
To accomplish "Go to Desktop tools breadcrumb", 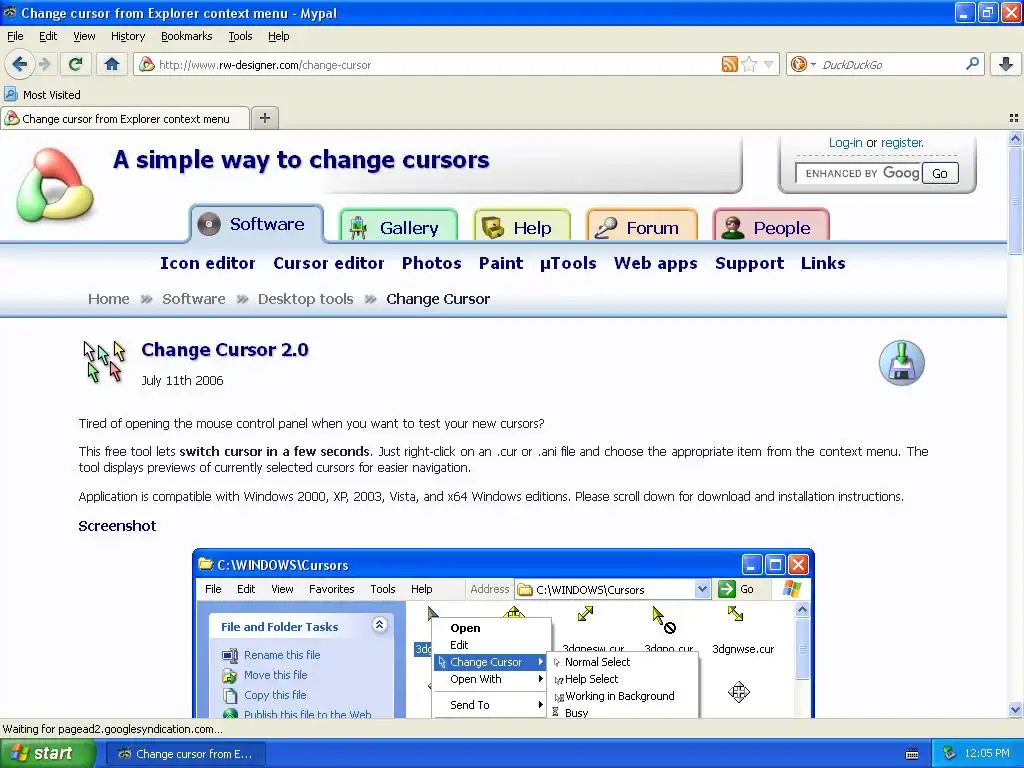I will (305, 299).
